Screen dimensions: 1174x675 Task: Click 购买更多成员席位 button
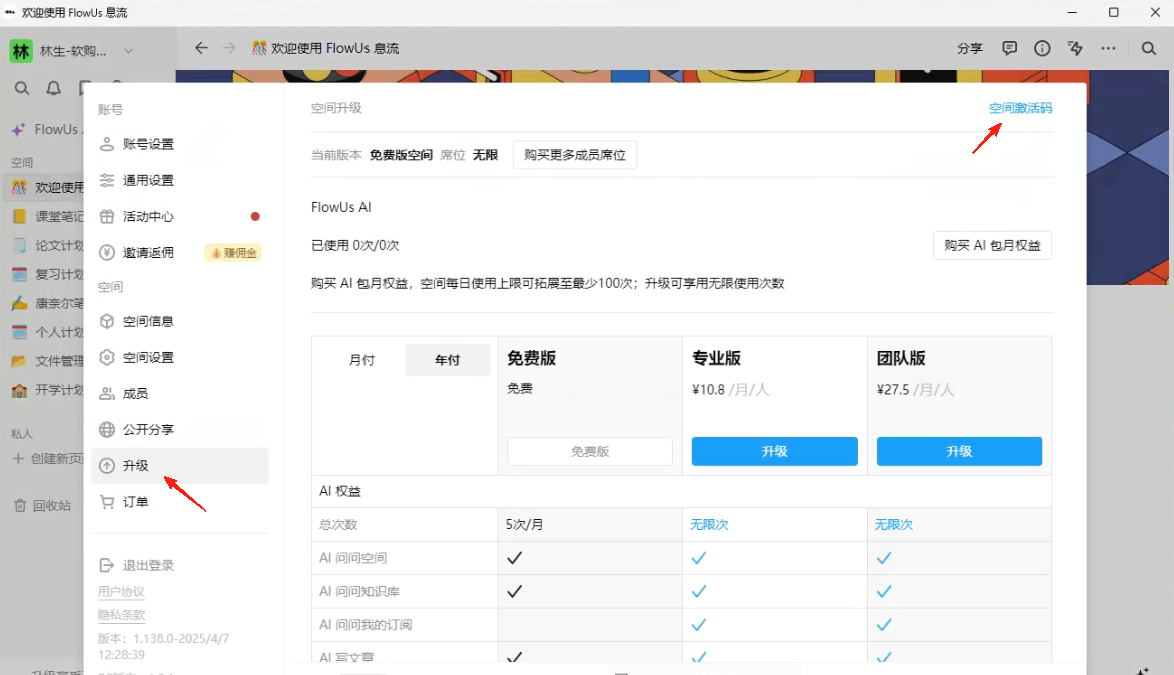[x=575, y=155]
